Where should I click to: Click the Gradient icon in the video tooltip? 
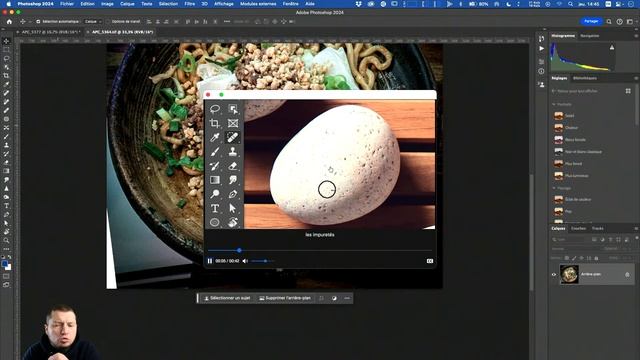[215, 180]
